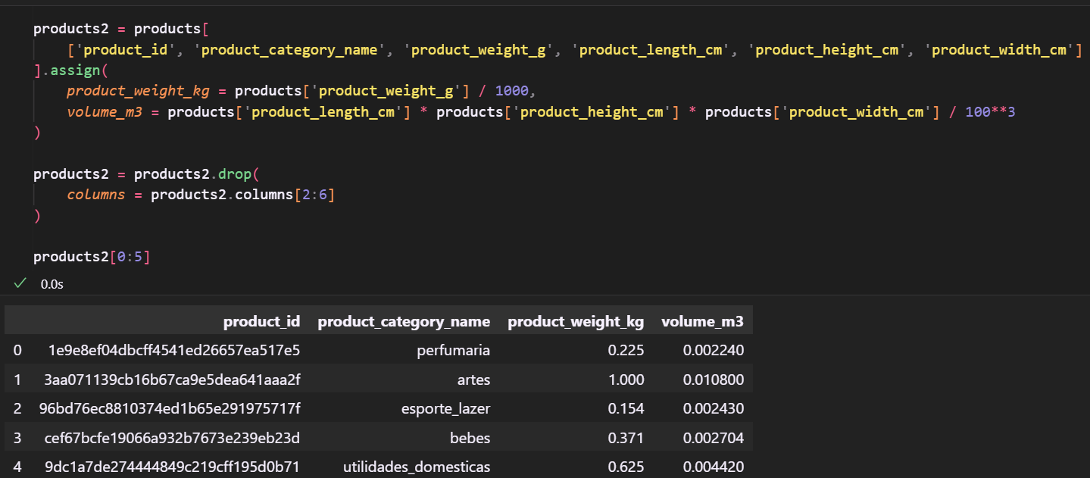Image resolution: width=1091 pixels, height=479 pixels.
Task: Click the product_category_name column header
Action: pos(403,321)
